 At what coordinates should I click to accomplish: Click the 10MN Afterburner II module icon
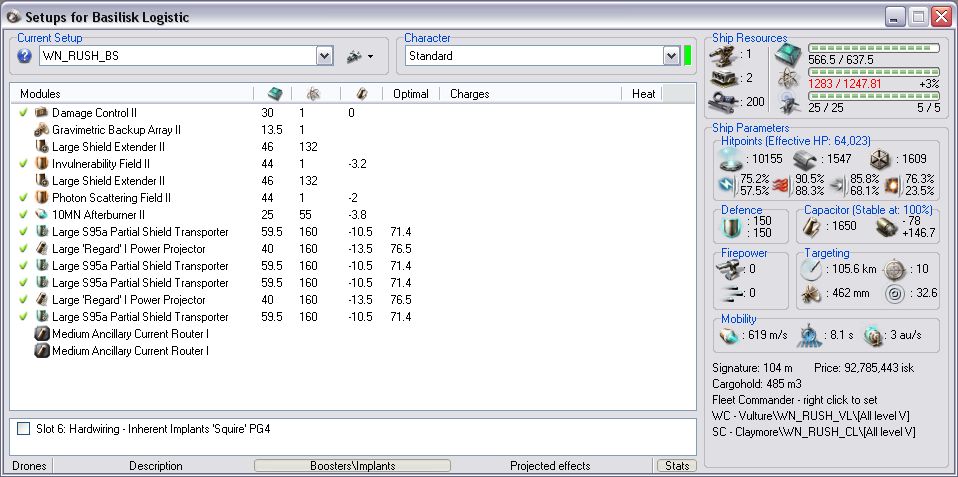click(42, 215)
